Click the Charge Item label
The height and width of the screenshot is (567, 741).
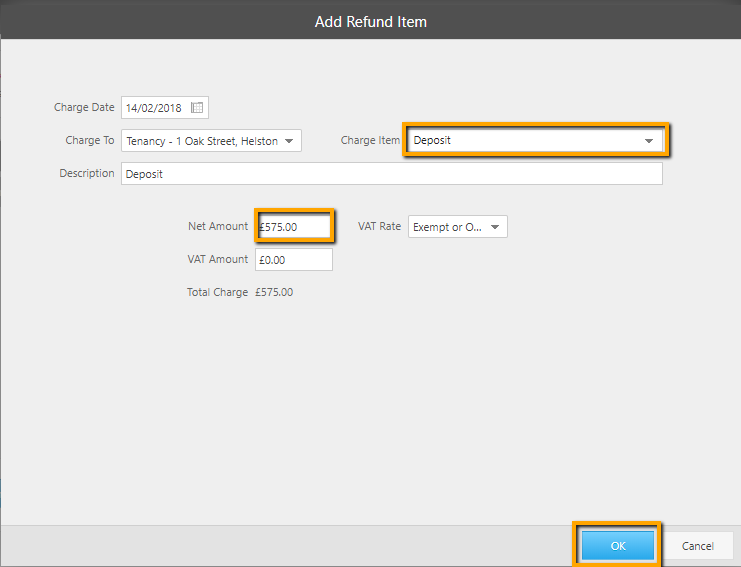pos(370,140)
